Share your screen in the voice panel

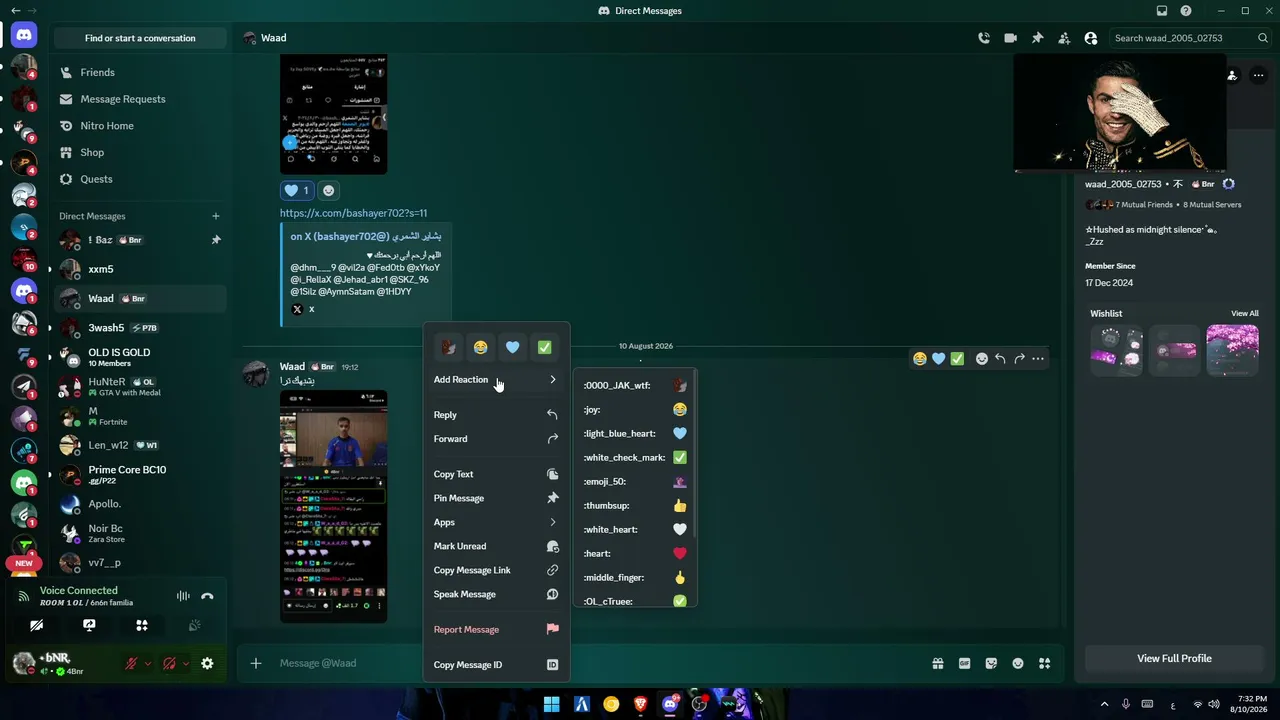89,625
